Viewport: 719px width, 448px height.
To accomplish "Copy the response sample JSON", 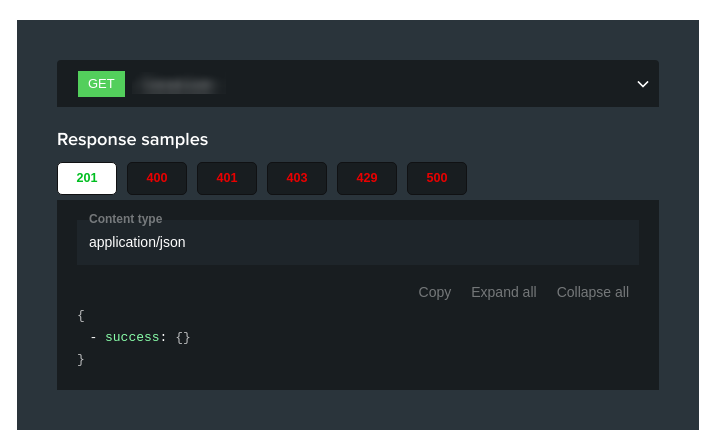I will 434,292.
